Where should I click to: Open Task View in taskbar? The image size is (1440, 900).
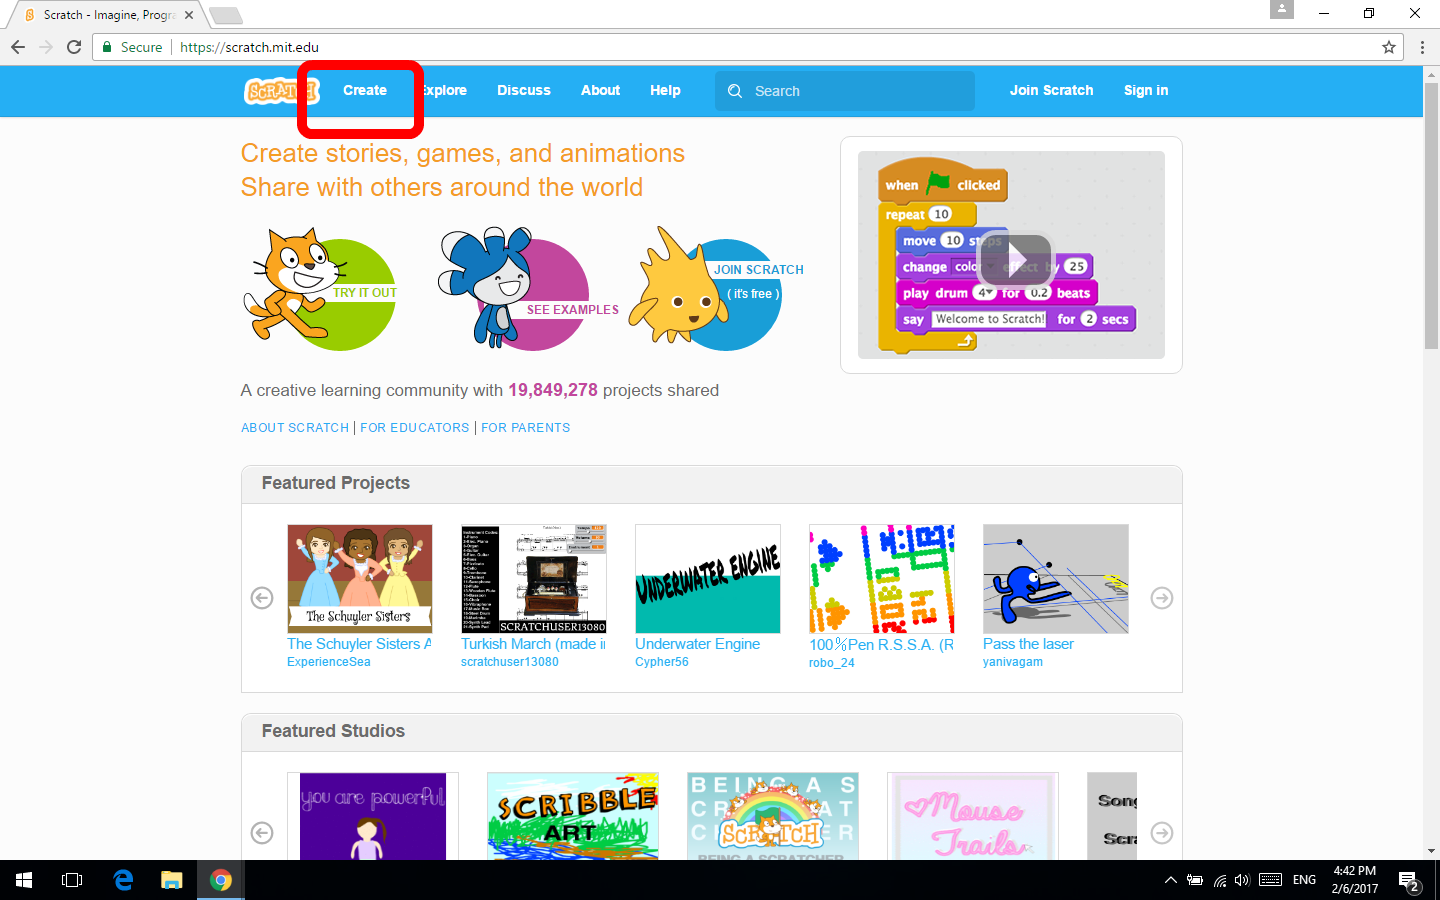click(x=72, y=880)
